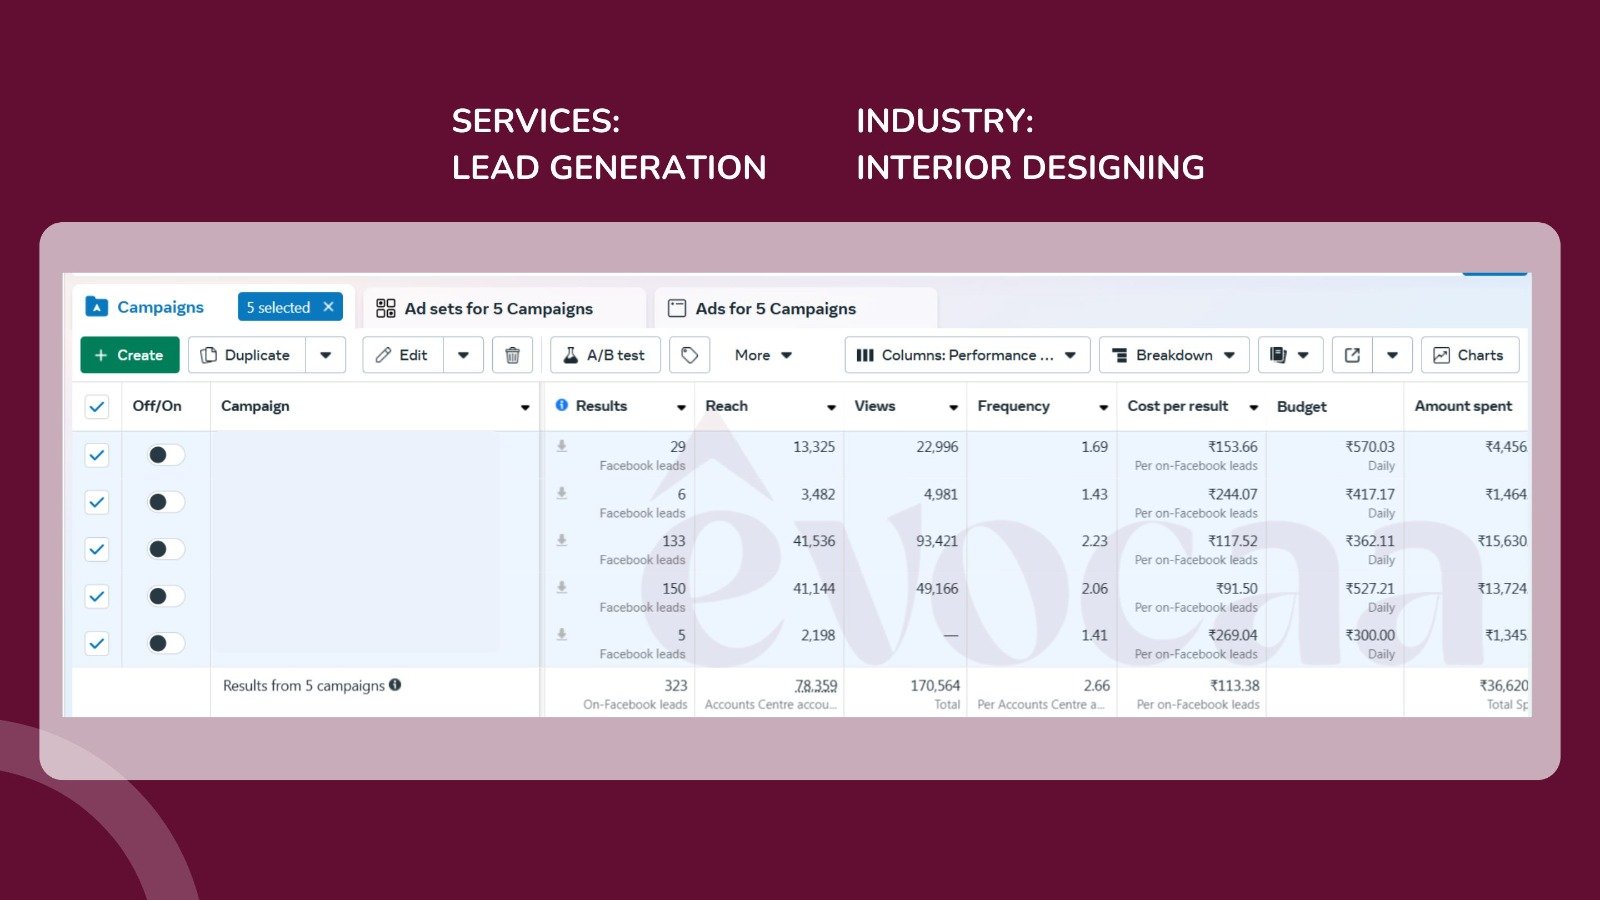Image resolution: width=1600 pixels, height=900 pixels.
Task: Click info icon beside Results from 5 campaigns
Action: tap(395, 685)
